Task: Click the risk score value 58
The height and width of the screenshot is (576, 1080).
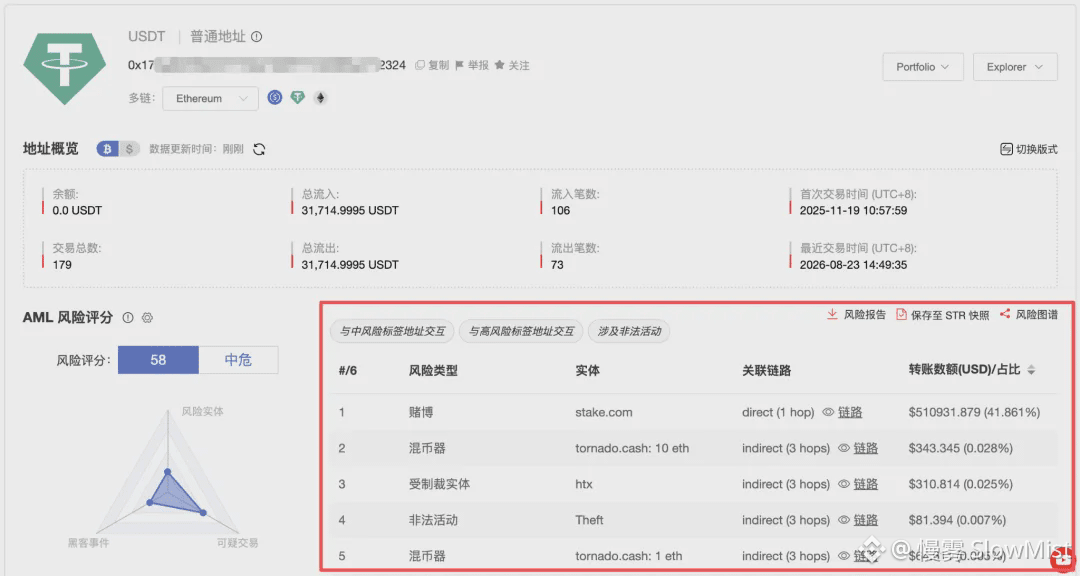Action: coord(158,360)
